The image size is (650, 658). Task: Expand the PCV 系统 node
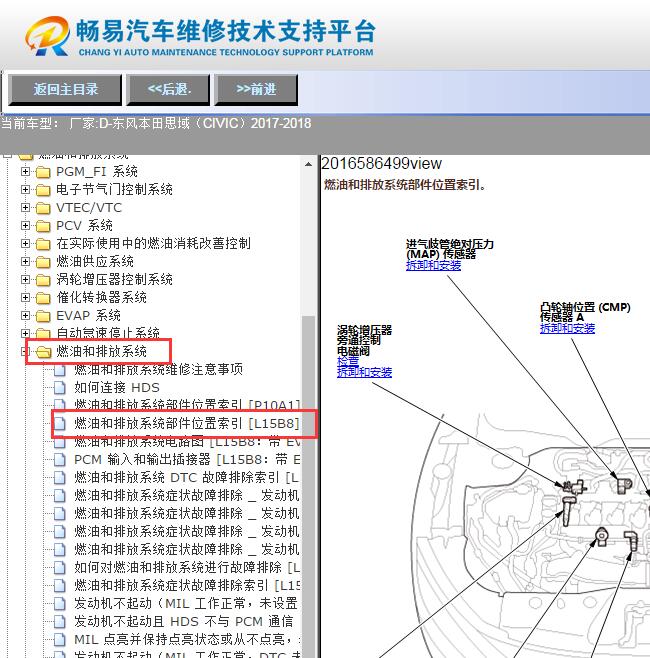pyautogui.click(x=25, y=226)
